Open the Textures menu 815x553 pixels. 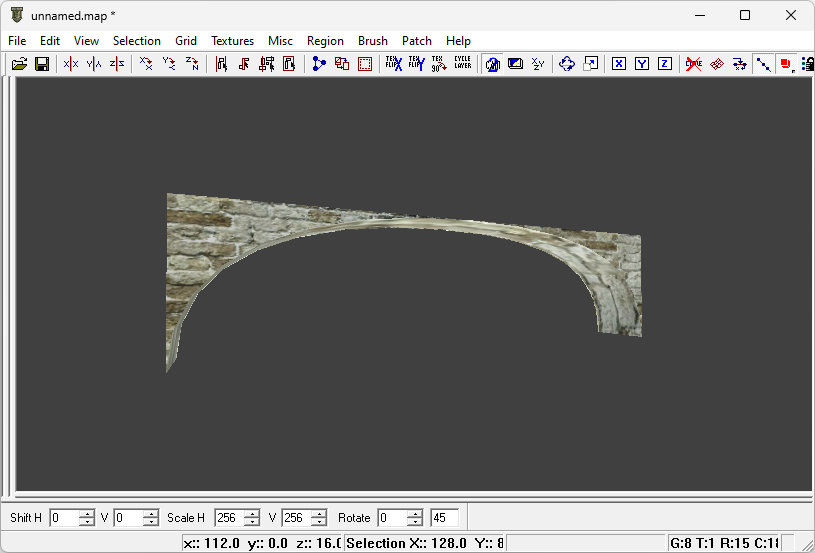pos(232,41)
